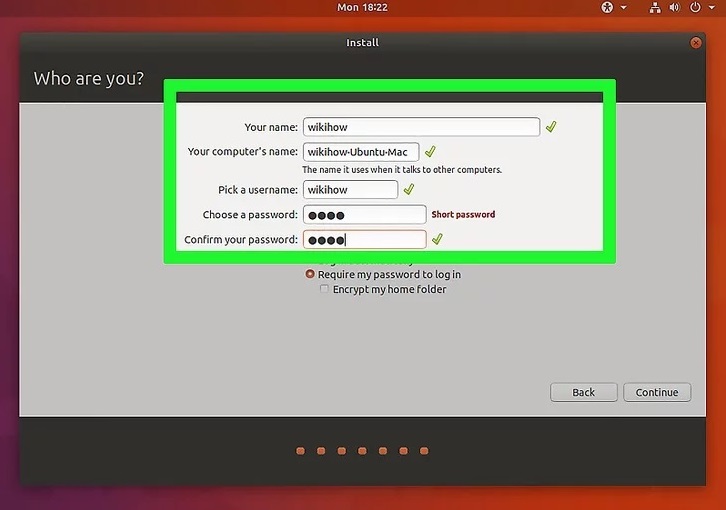Expand the system menu arrow
Image resolution: width=726 pixels, height=510 pixels.
[712, 7]
